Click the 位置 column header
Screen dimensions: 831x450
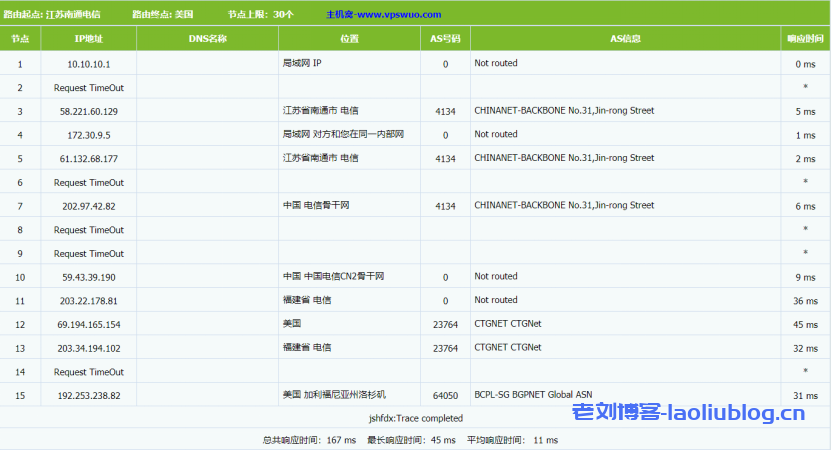coord(349,39)
